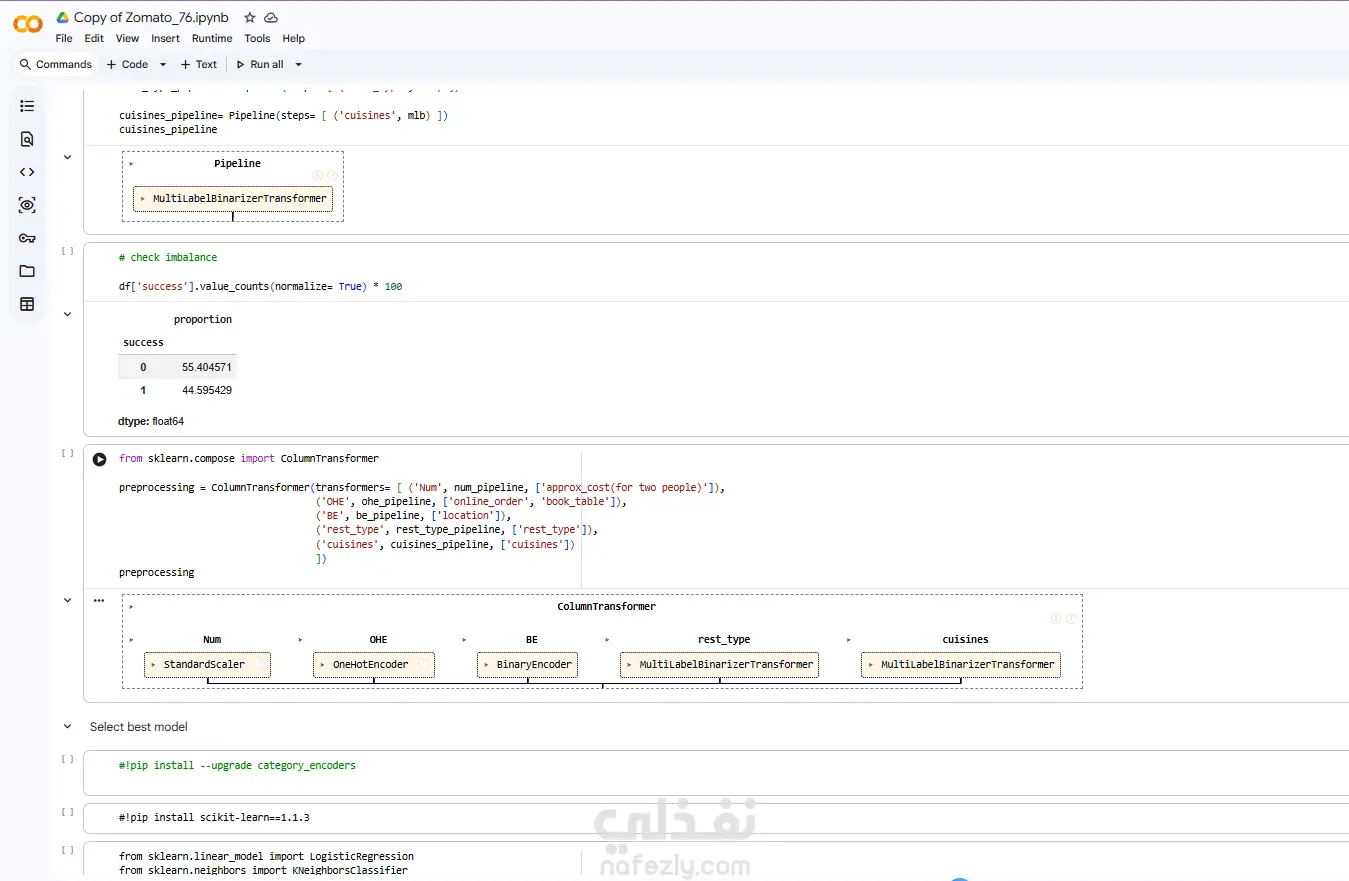Open the Files folder panel
Screen dimensions: 1349x881
click(27, 271)
